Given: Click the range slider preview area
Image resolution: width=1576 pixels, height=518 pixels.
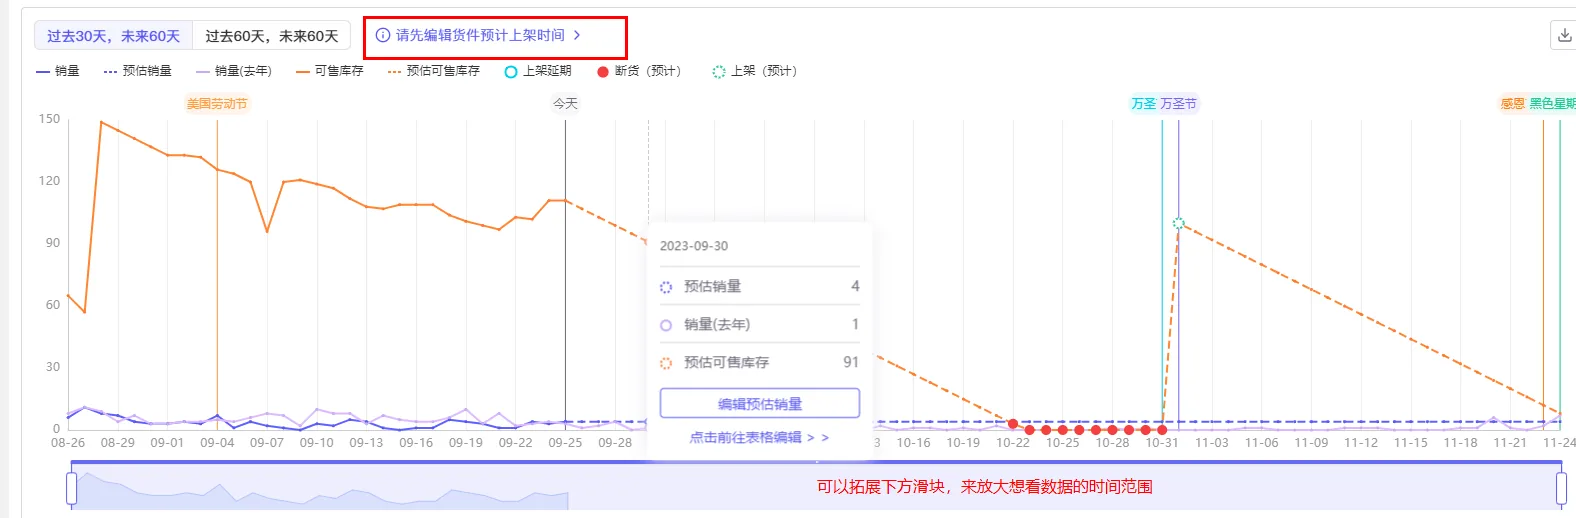Looking at the screenshot, I should click(x=816, y=487).
